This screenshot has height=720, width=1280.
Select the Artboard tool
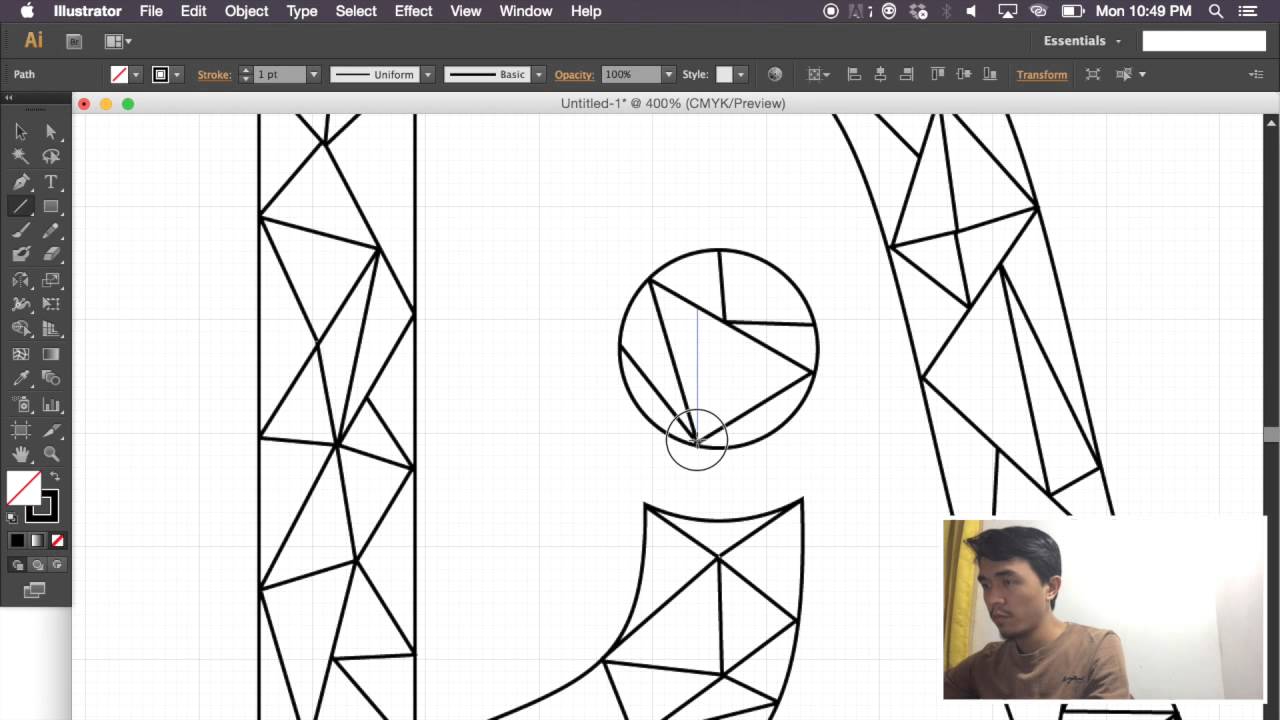coord(21,429)
